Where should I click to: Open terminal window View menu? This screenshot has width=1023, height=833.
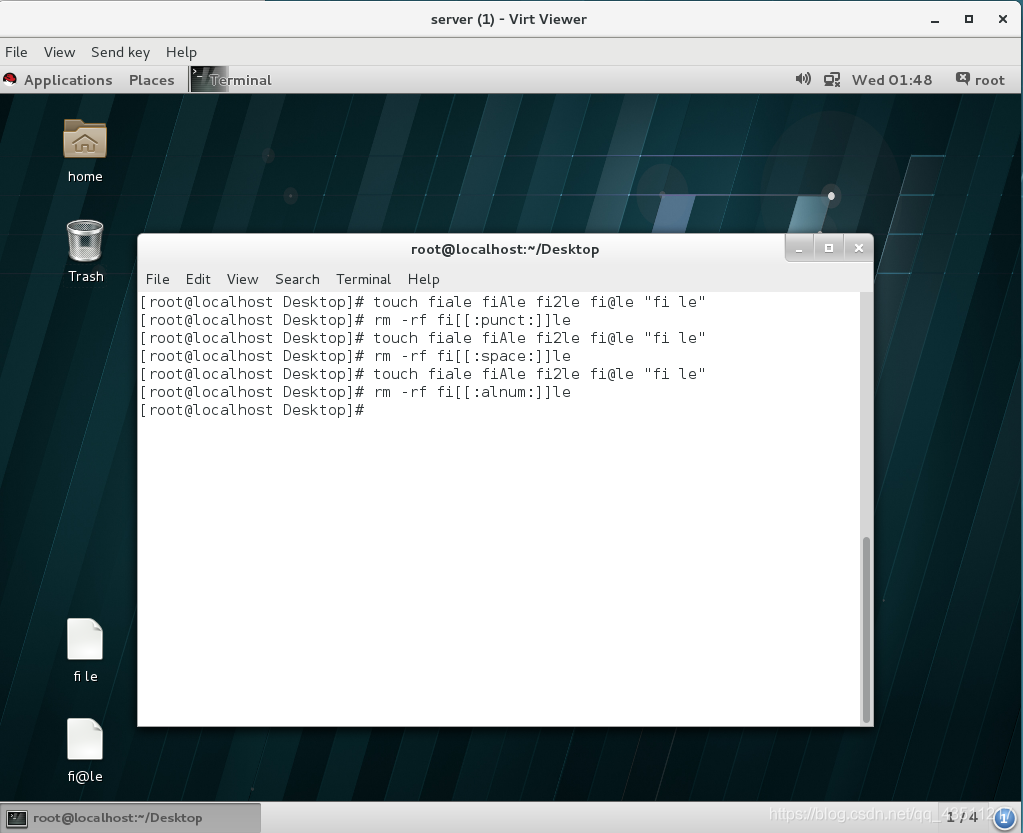tap(242, 279)
